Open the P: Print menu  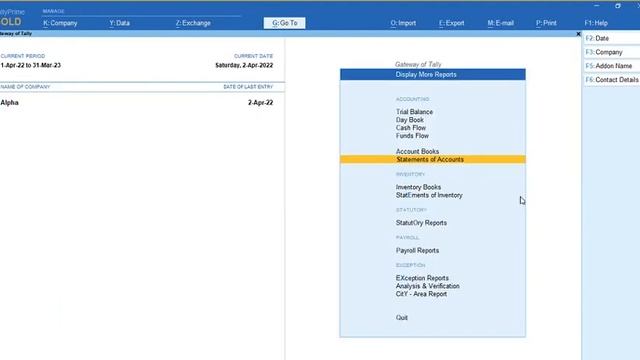tap(546, 23)
